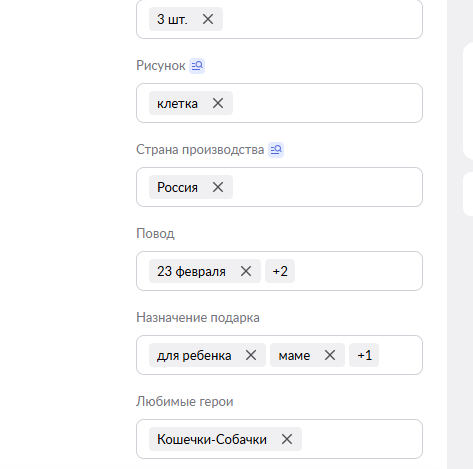Expand the +1 hidden Назначение подарка values
Image resolution: width=473 pixels, height=469 pixels.
[x=364, y=355]
